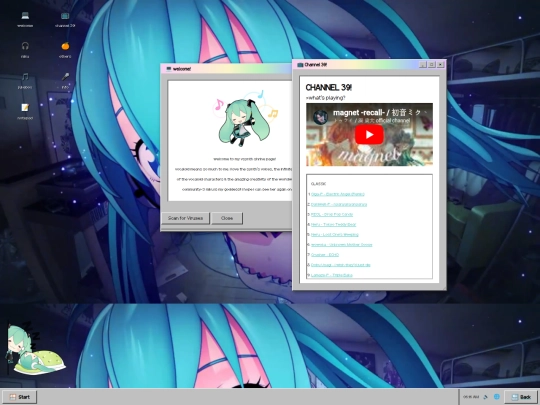Play the magnet -recall- YouTube video
This screenshot has width=540, height=405.
point(369,134)
